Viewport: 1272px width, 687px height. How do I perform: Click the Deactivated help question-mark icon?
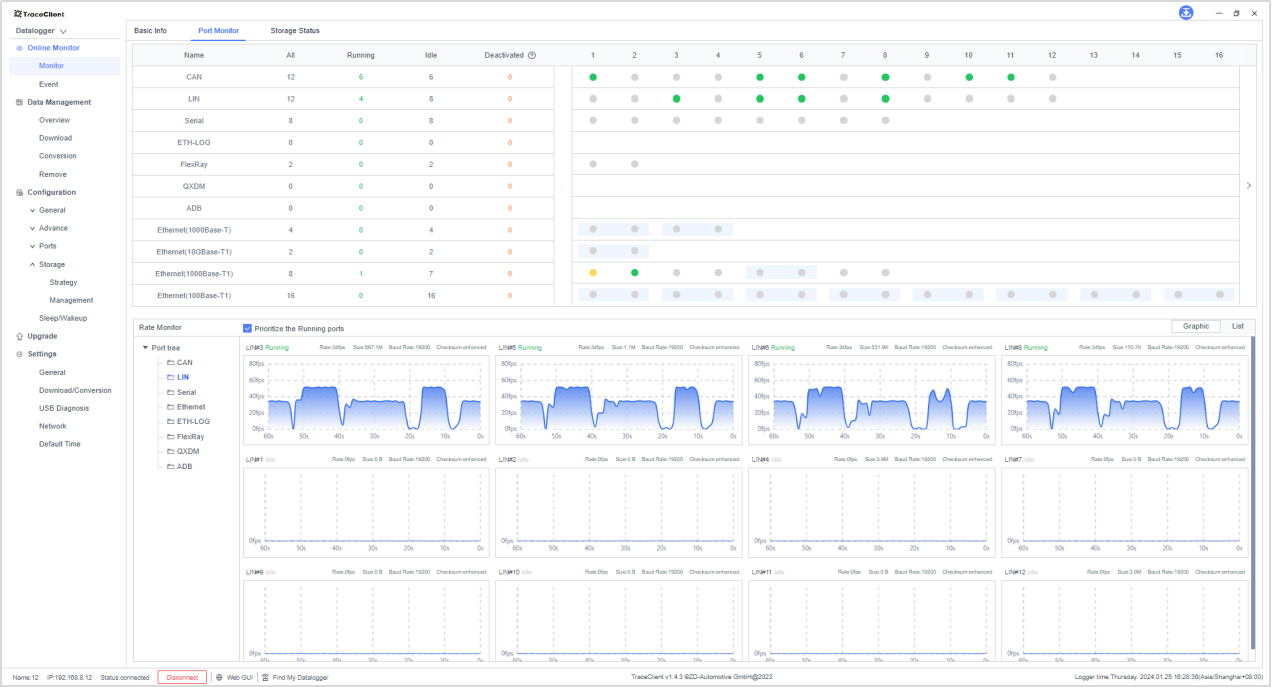[x=532, y=55]
